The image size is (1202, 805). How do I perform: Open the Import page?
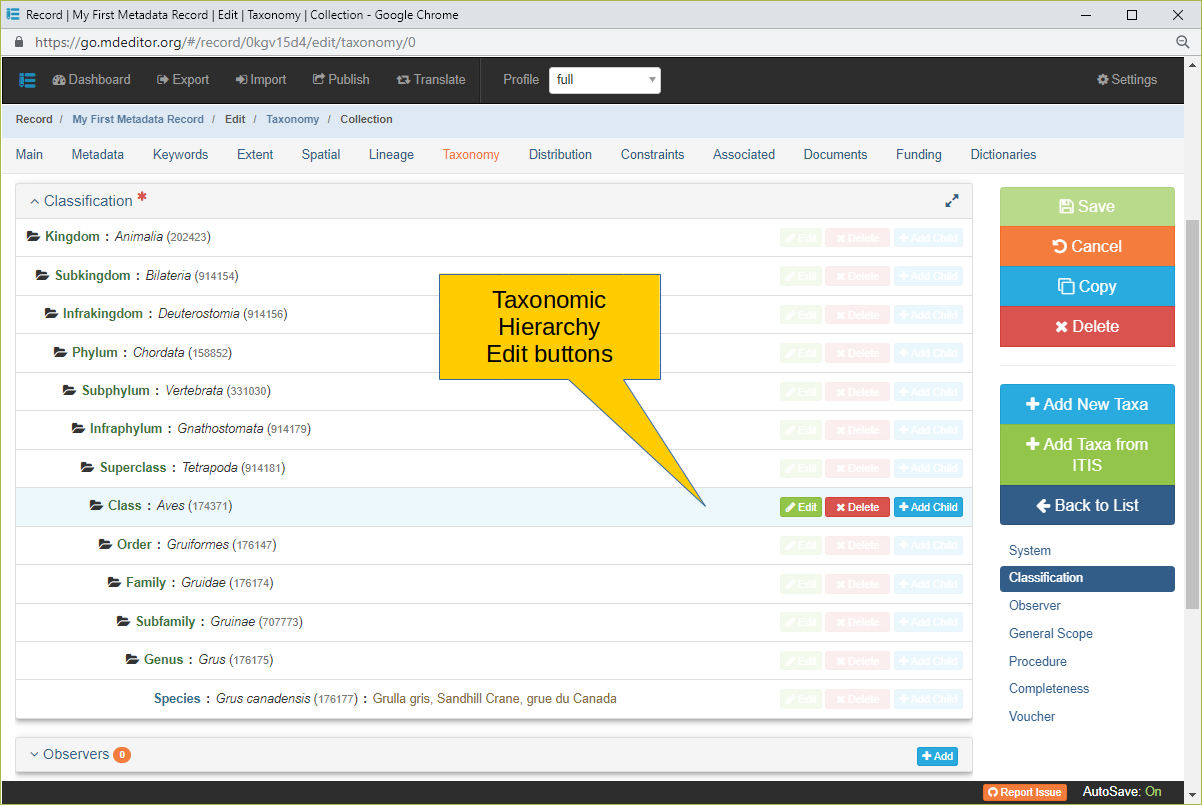click(x=261, y=80)
